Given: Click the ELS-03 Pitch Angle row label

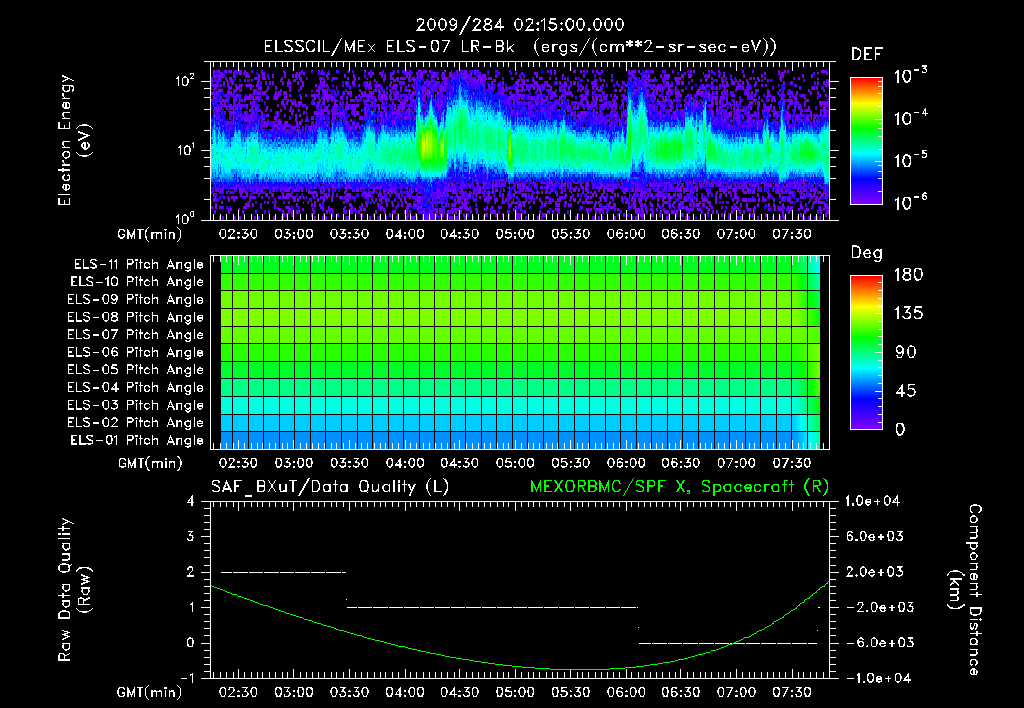Looking at the screenshot, I should [135, 406].
